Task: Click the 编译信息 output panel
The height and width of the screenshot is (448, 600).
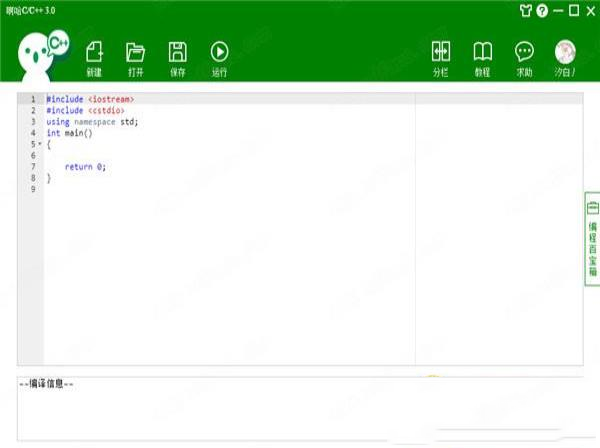Action: point(300,410)
